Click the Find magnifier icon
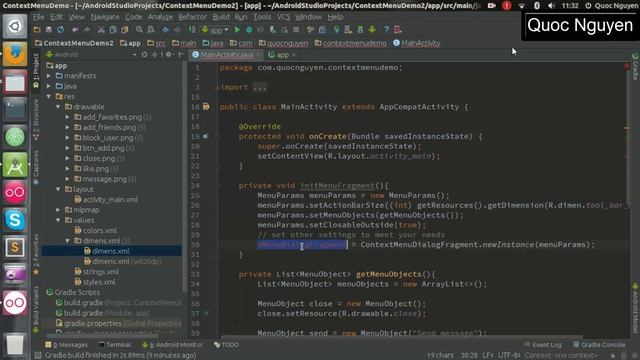 coord(139,30)
